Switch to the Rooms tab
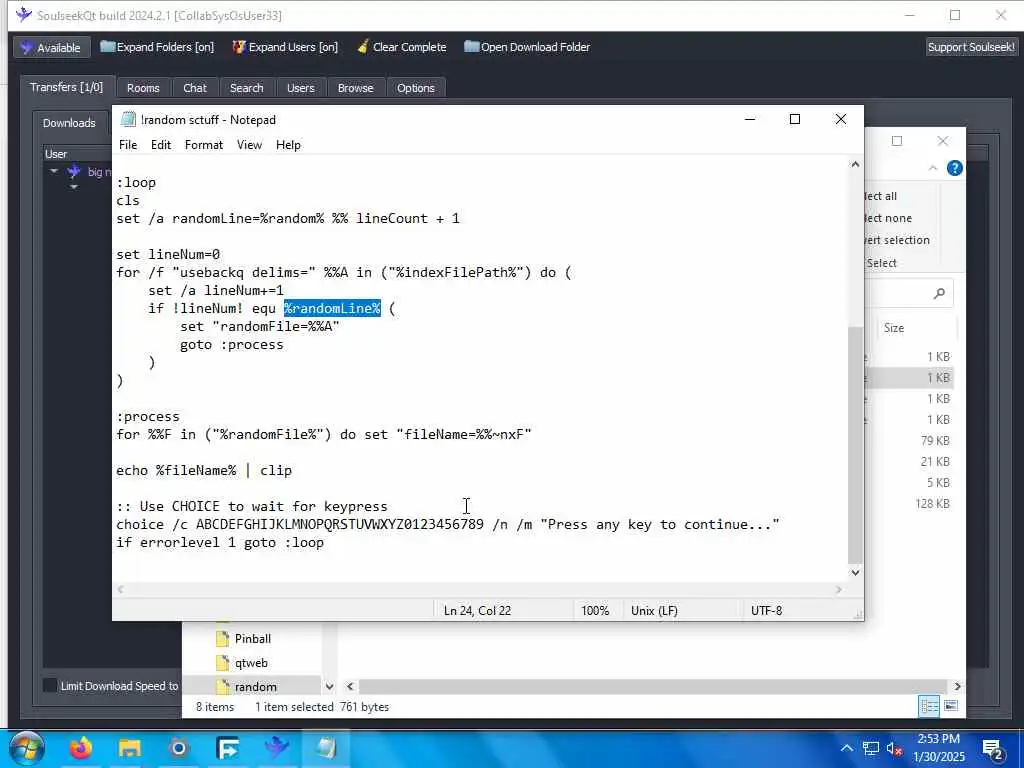1024x768 pixels. [x=143, y=88]
